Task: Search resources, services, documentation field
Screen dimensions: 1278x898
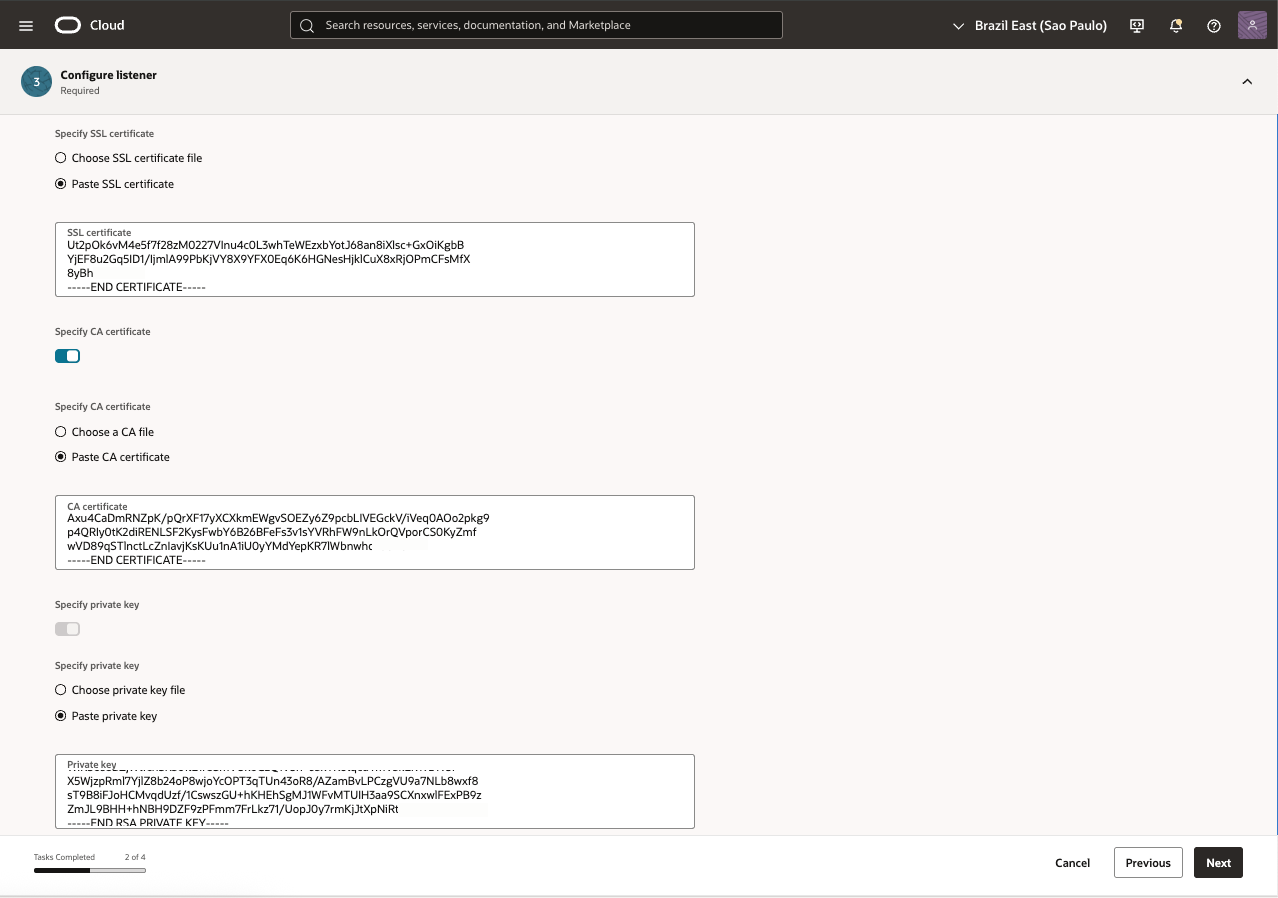Action: 536,25
